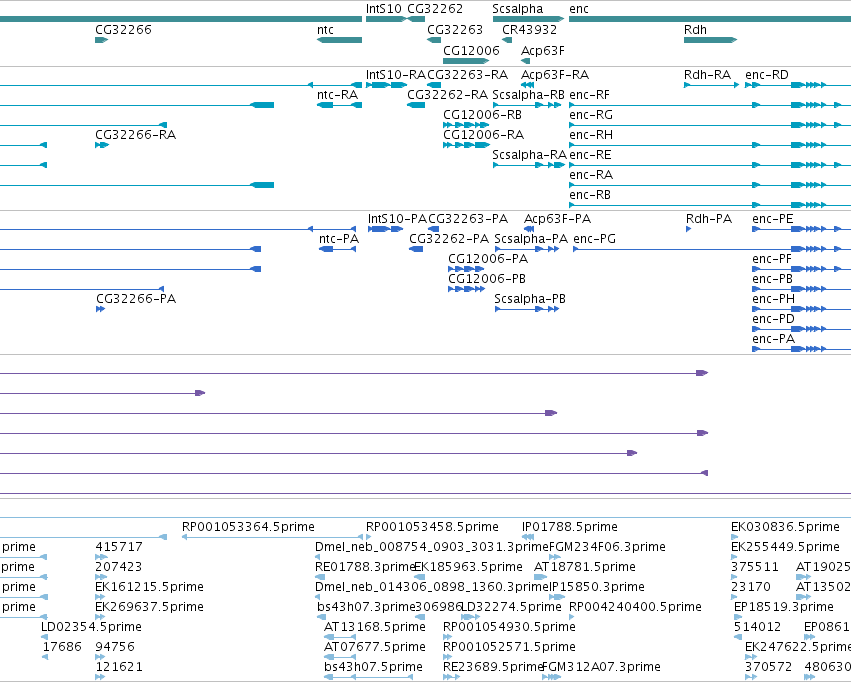Select protein Acp63F-PA
Screen dimensions: 851x682
[529, 229]
